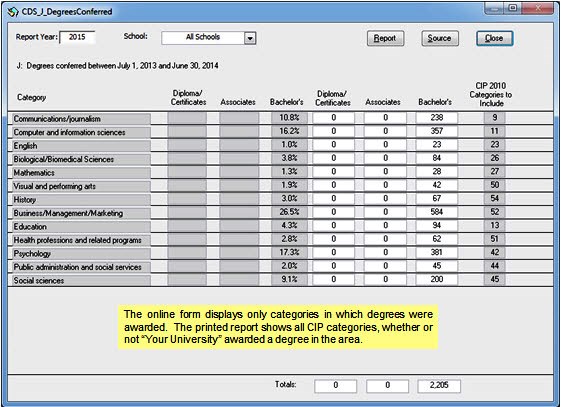Click the Close button beside Source
The width and height of the screenshot is (561, 407).
(x=494, y=38)
